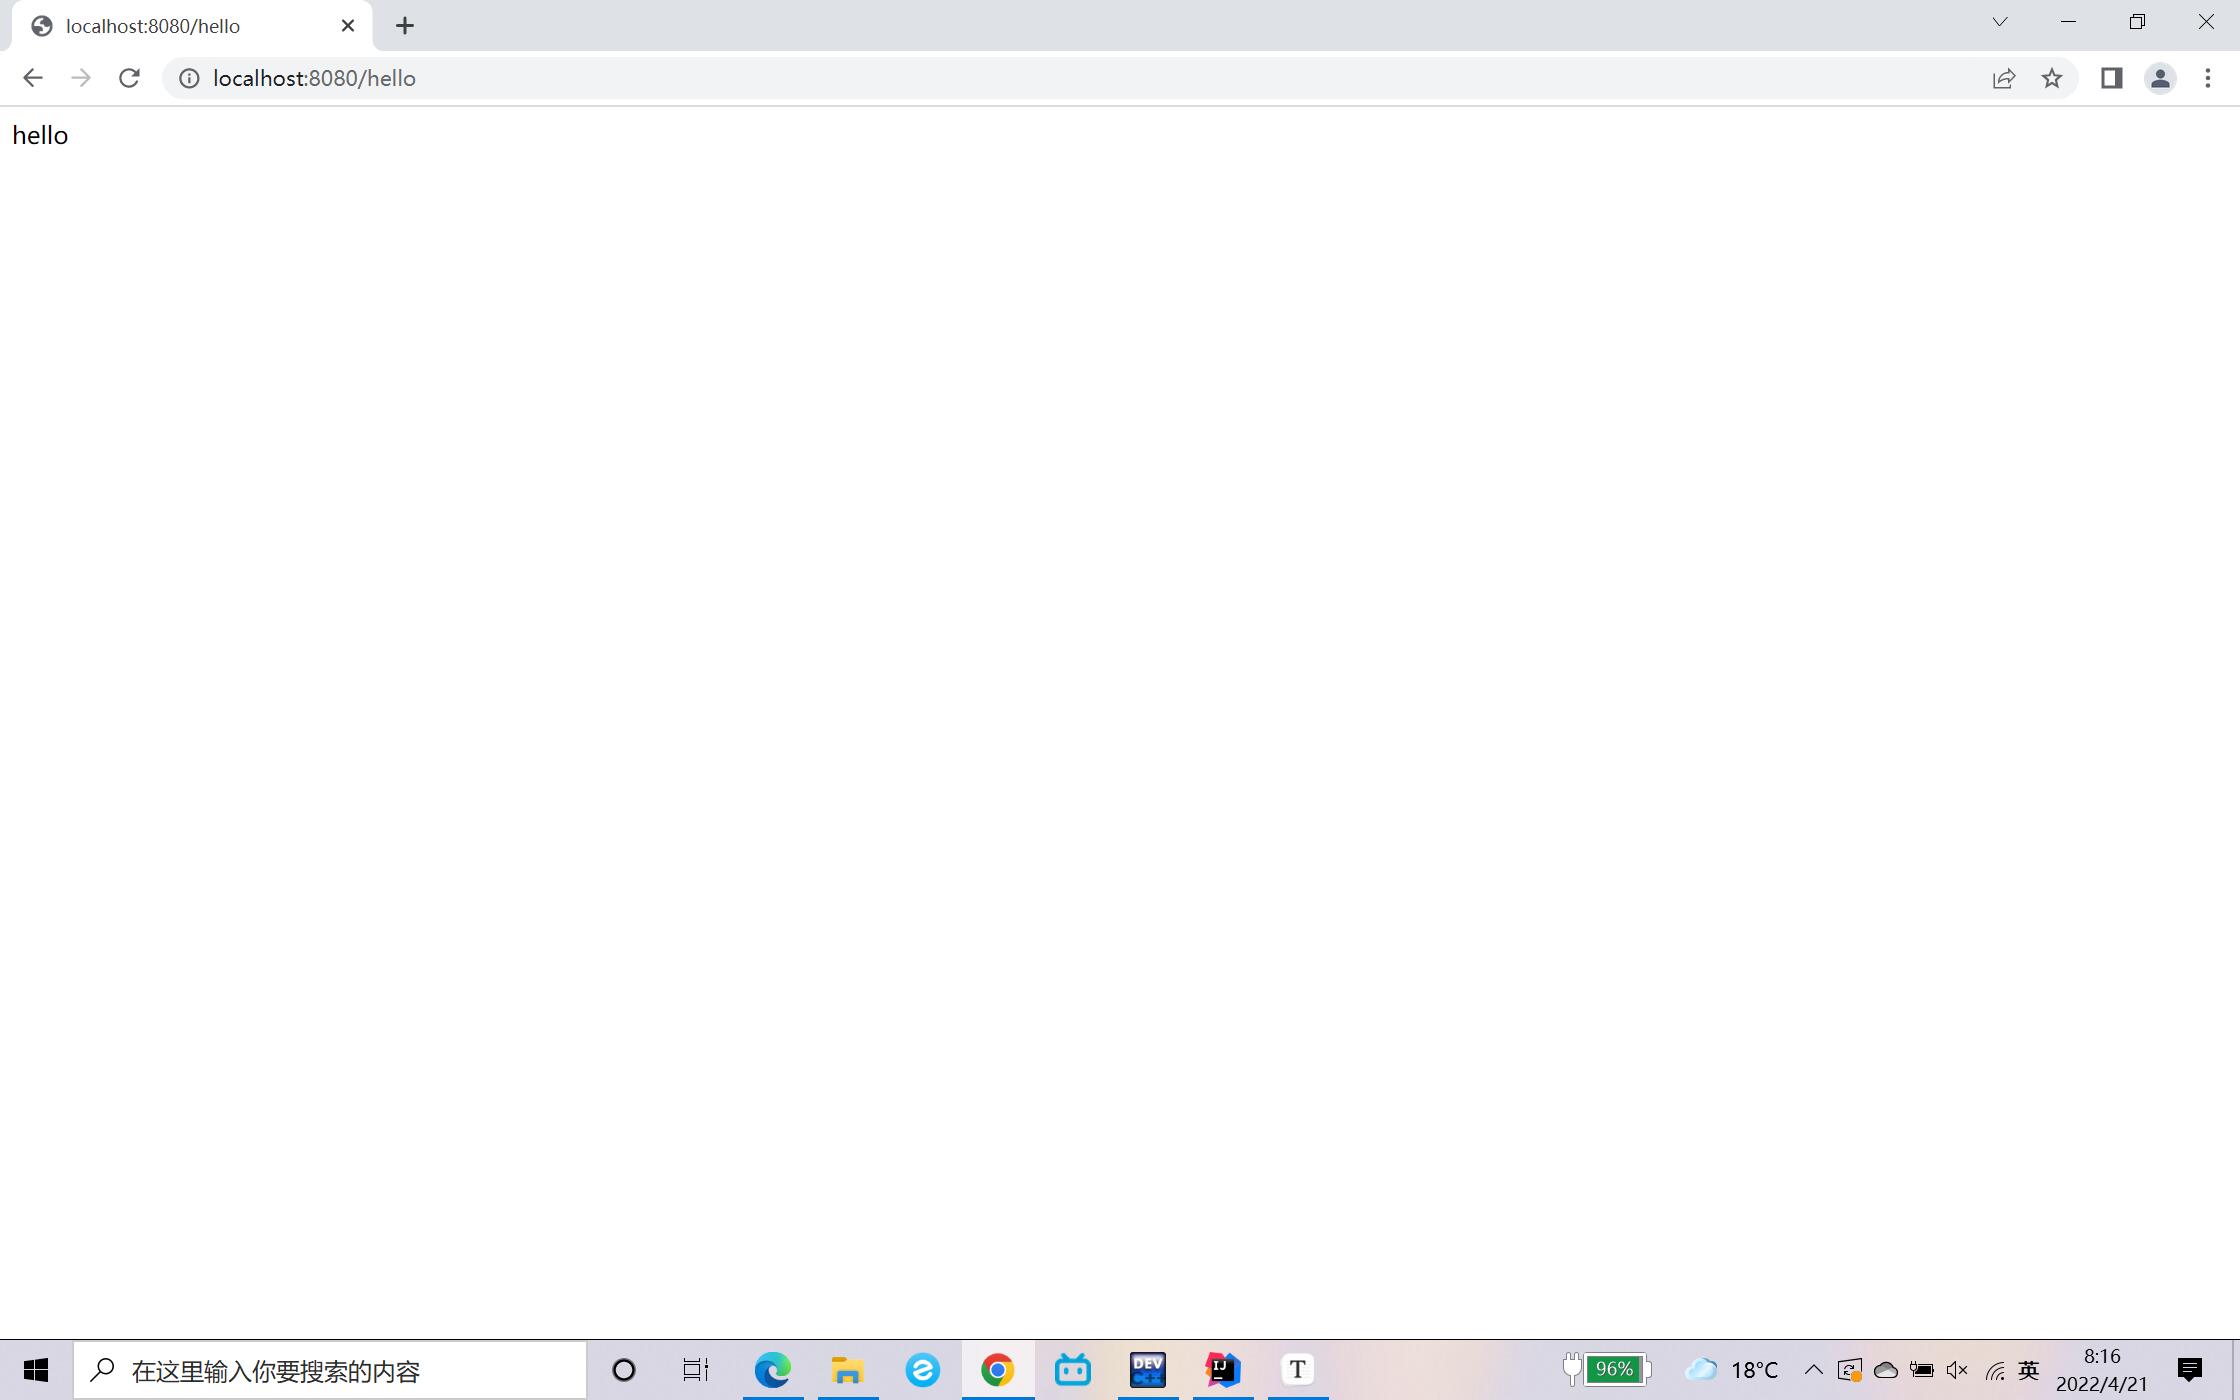This screenshot has width=2240, height=1400.
Task: Bookmark this page with star icon
Action: click(2052, 78)
